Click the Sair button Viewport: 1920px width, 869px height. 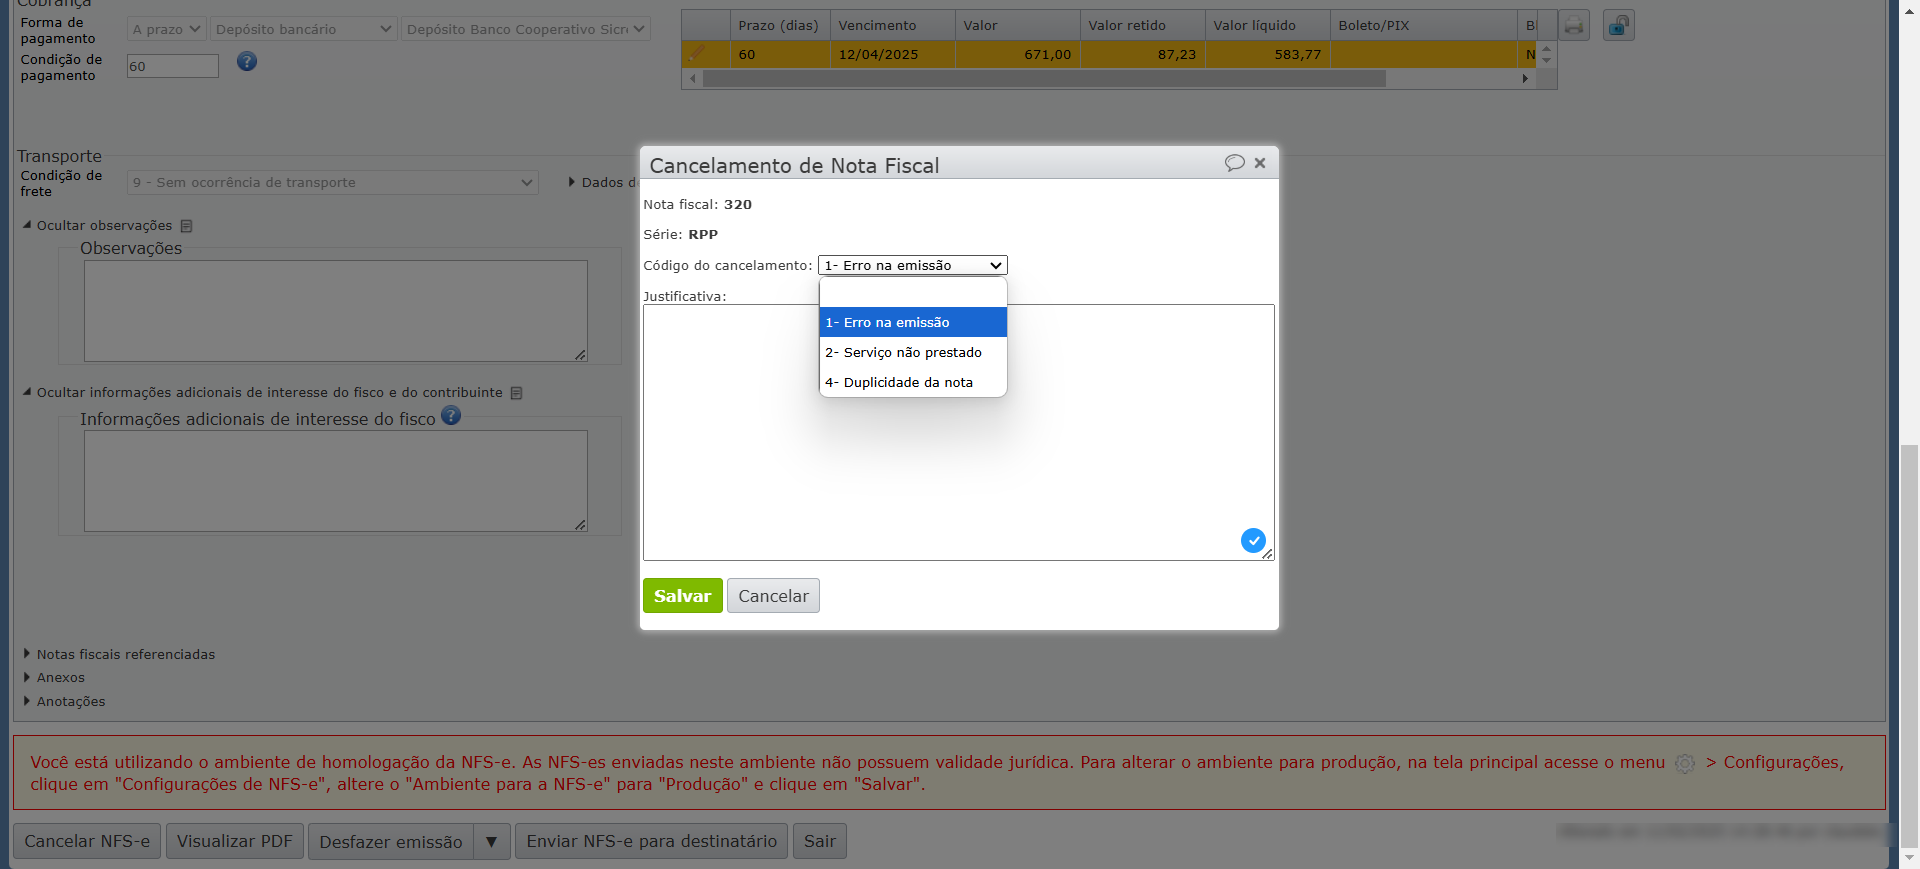(x=820, y=841)
